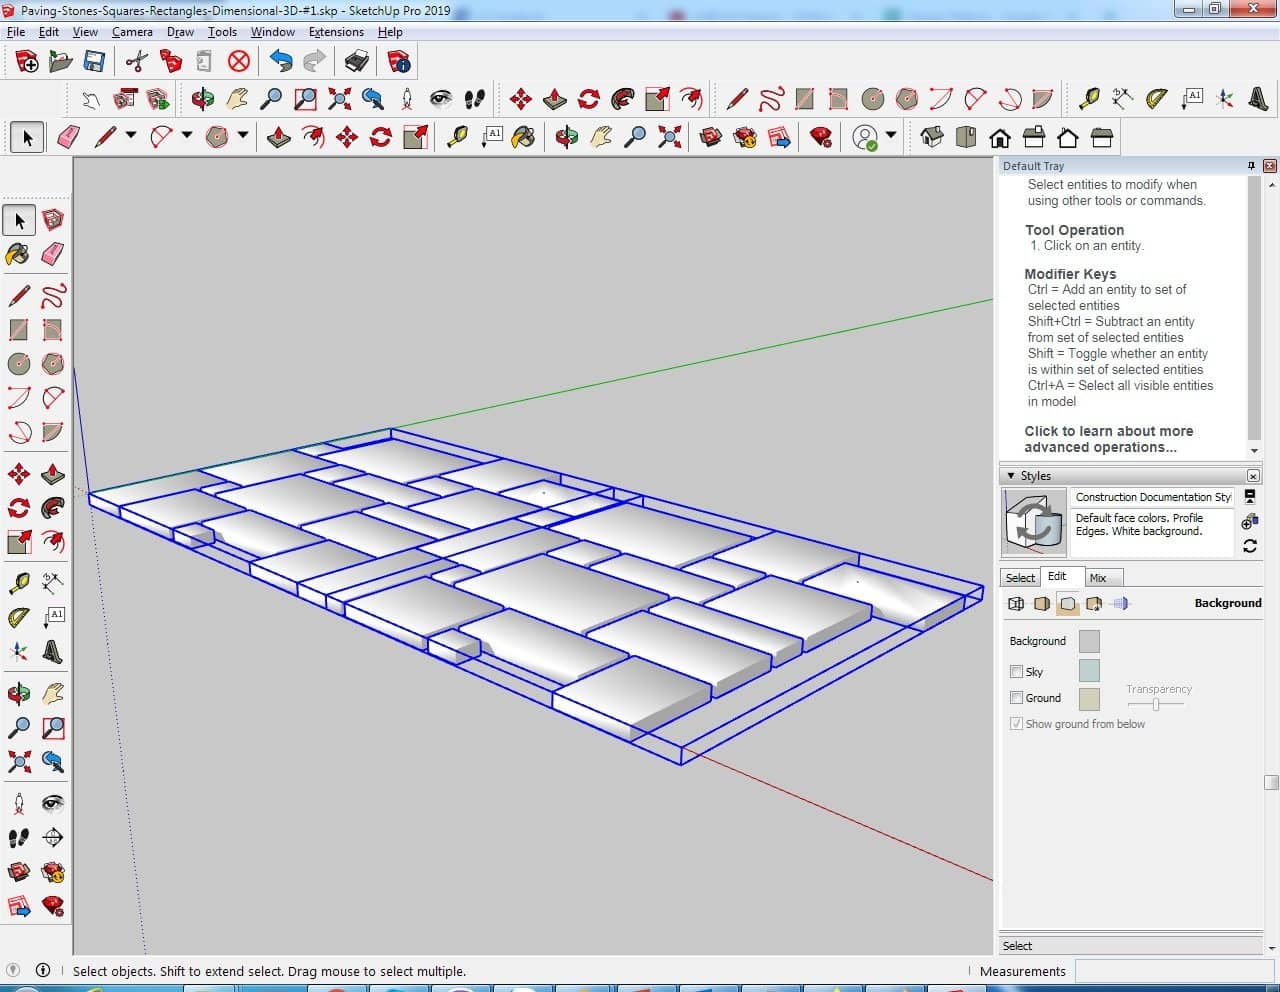Click to learn about more advanced operations

click(1108, 439)
